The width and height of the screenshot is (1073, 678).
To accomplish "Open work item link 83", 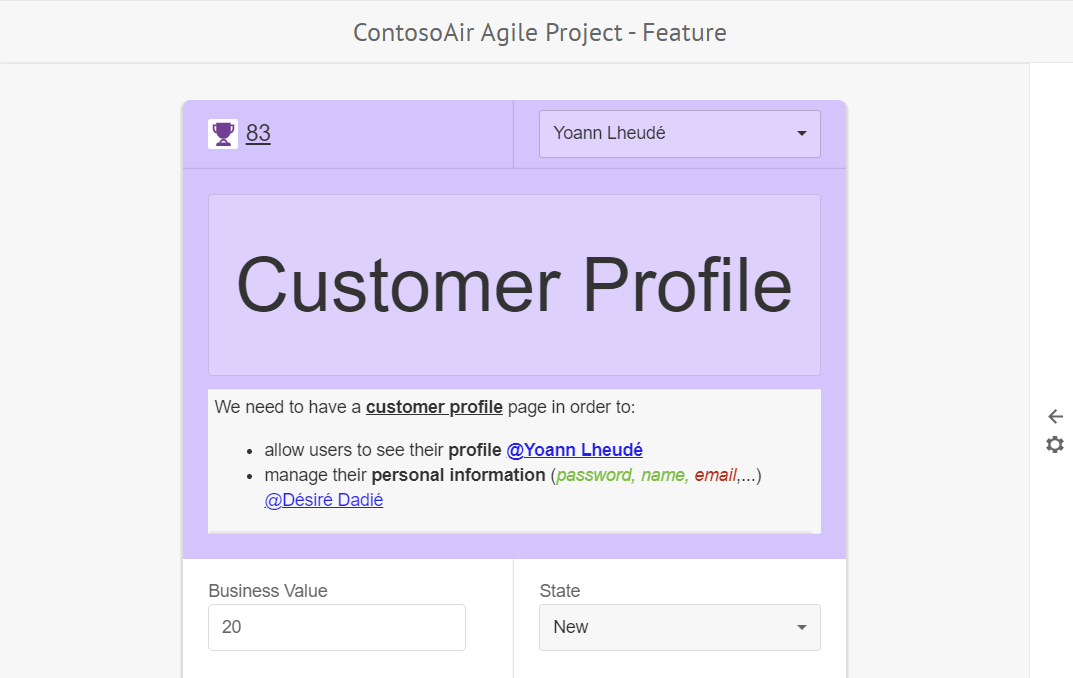I will click(x=258, y=133).
